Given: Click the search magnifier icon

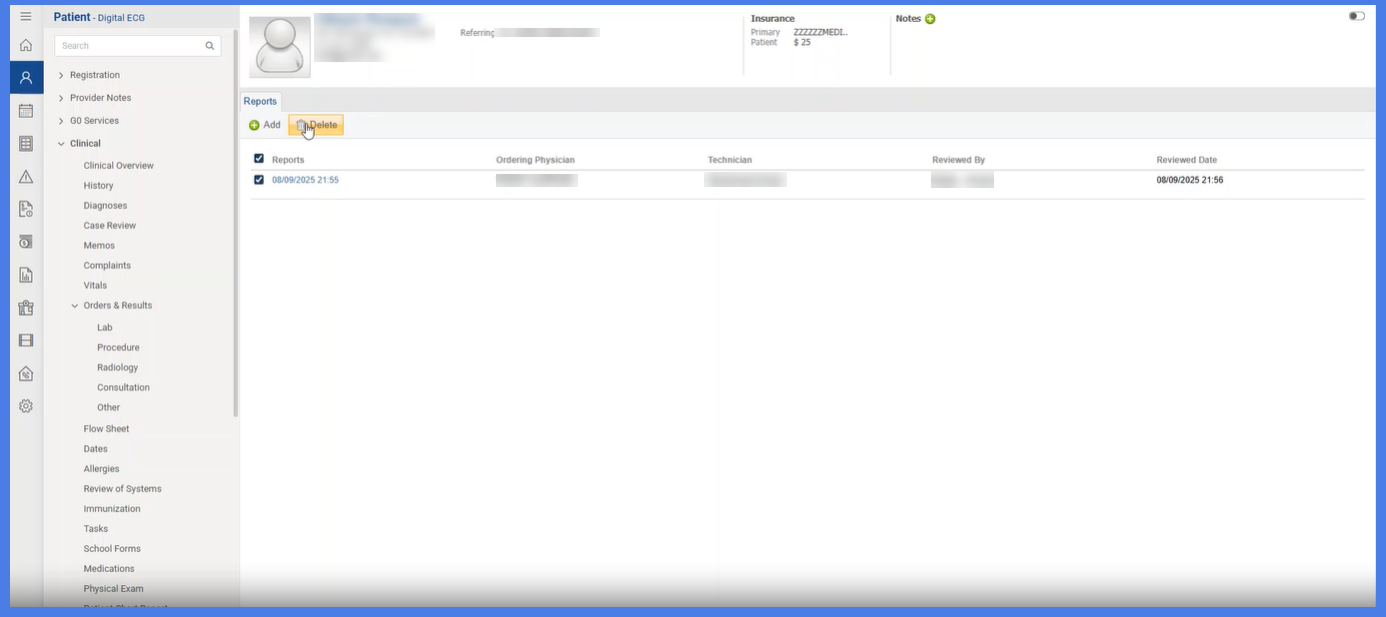Looking at the screenshot, I should click(210, 46).
